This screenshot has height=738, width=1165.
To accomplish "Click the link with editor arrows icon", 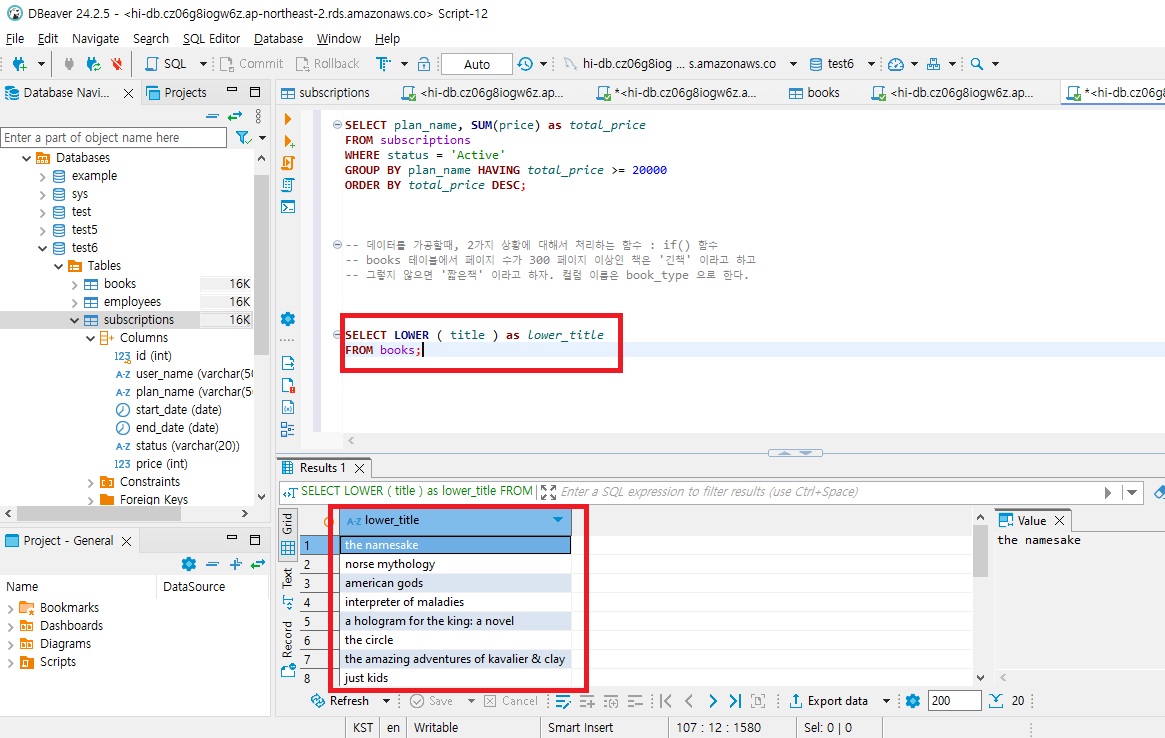I will [x=235, y=116].
